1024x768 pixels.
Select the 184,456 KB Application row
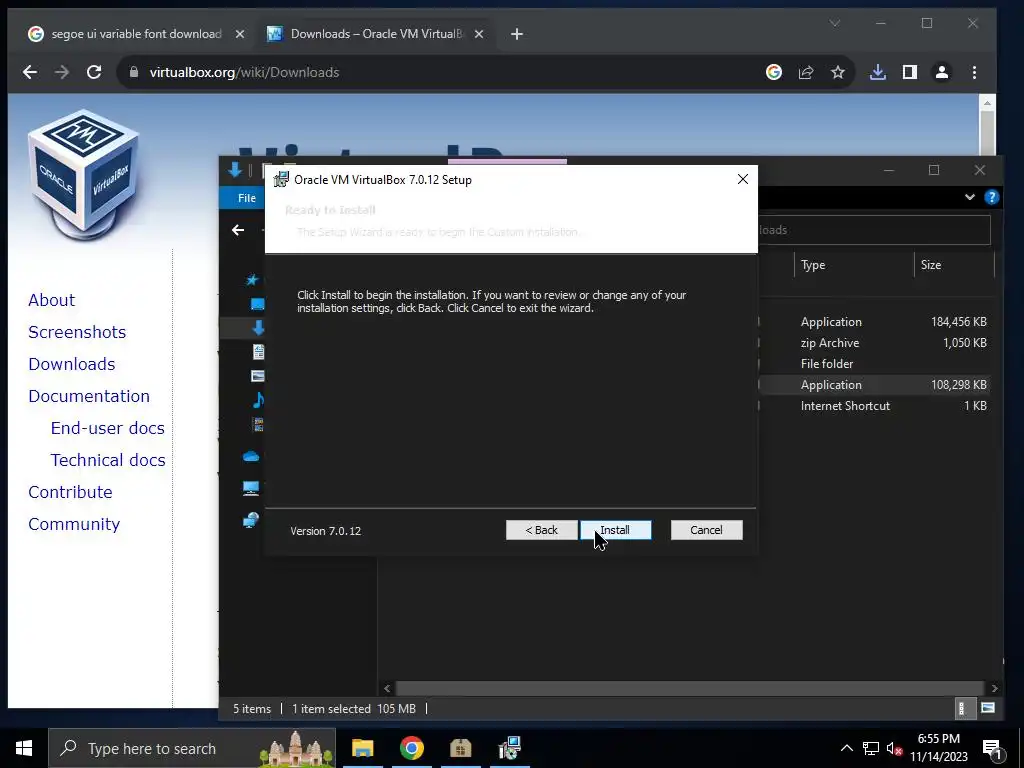click(875, 322)
